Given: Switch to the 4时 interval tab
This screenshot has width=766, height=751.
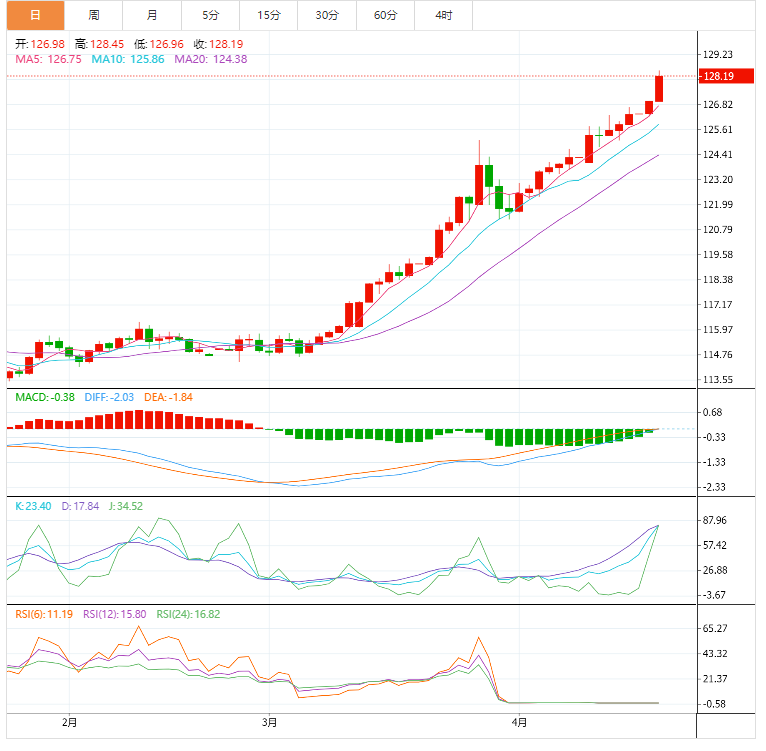Looking at the screenshot, I should click(443, 15).
